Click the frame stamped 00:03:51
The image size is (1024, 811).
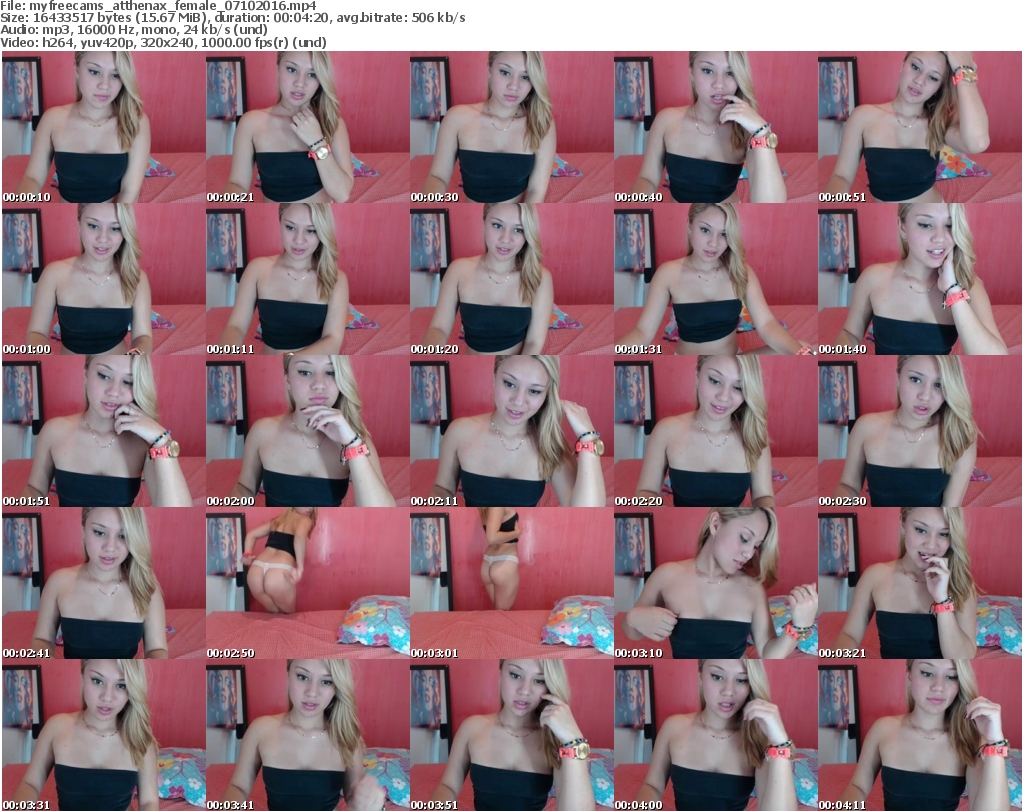[511, 735]
